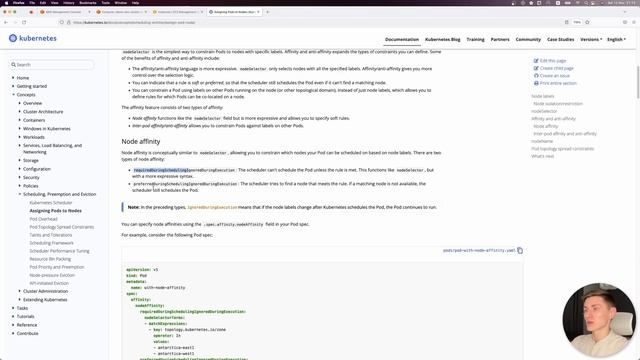This screenshot has height=360, width=640.
Task: Click the Kubernetes logo in the header
Action: [x=33, y=38]
